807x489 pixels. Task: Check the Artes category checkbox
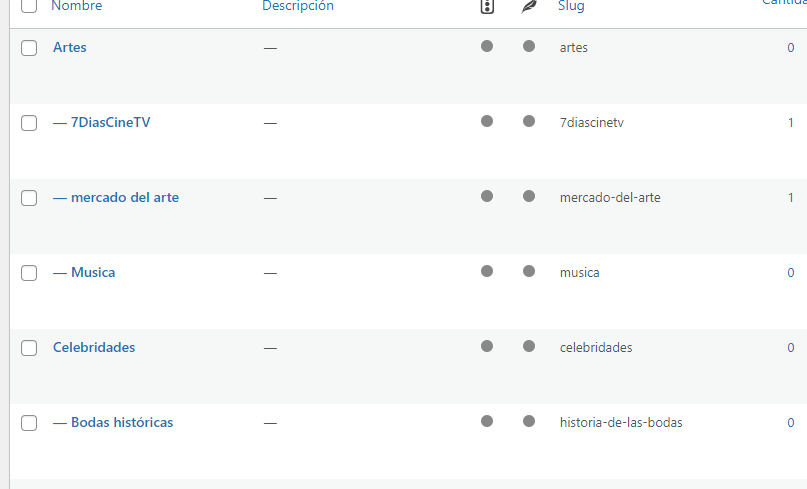tap(29, 48)
